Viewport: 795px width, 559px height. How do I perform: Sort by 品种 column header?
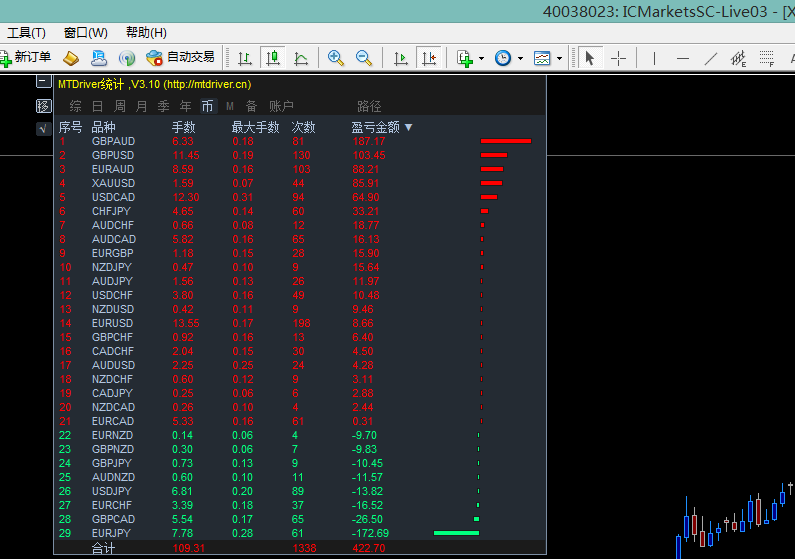(103, 127)
